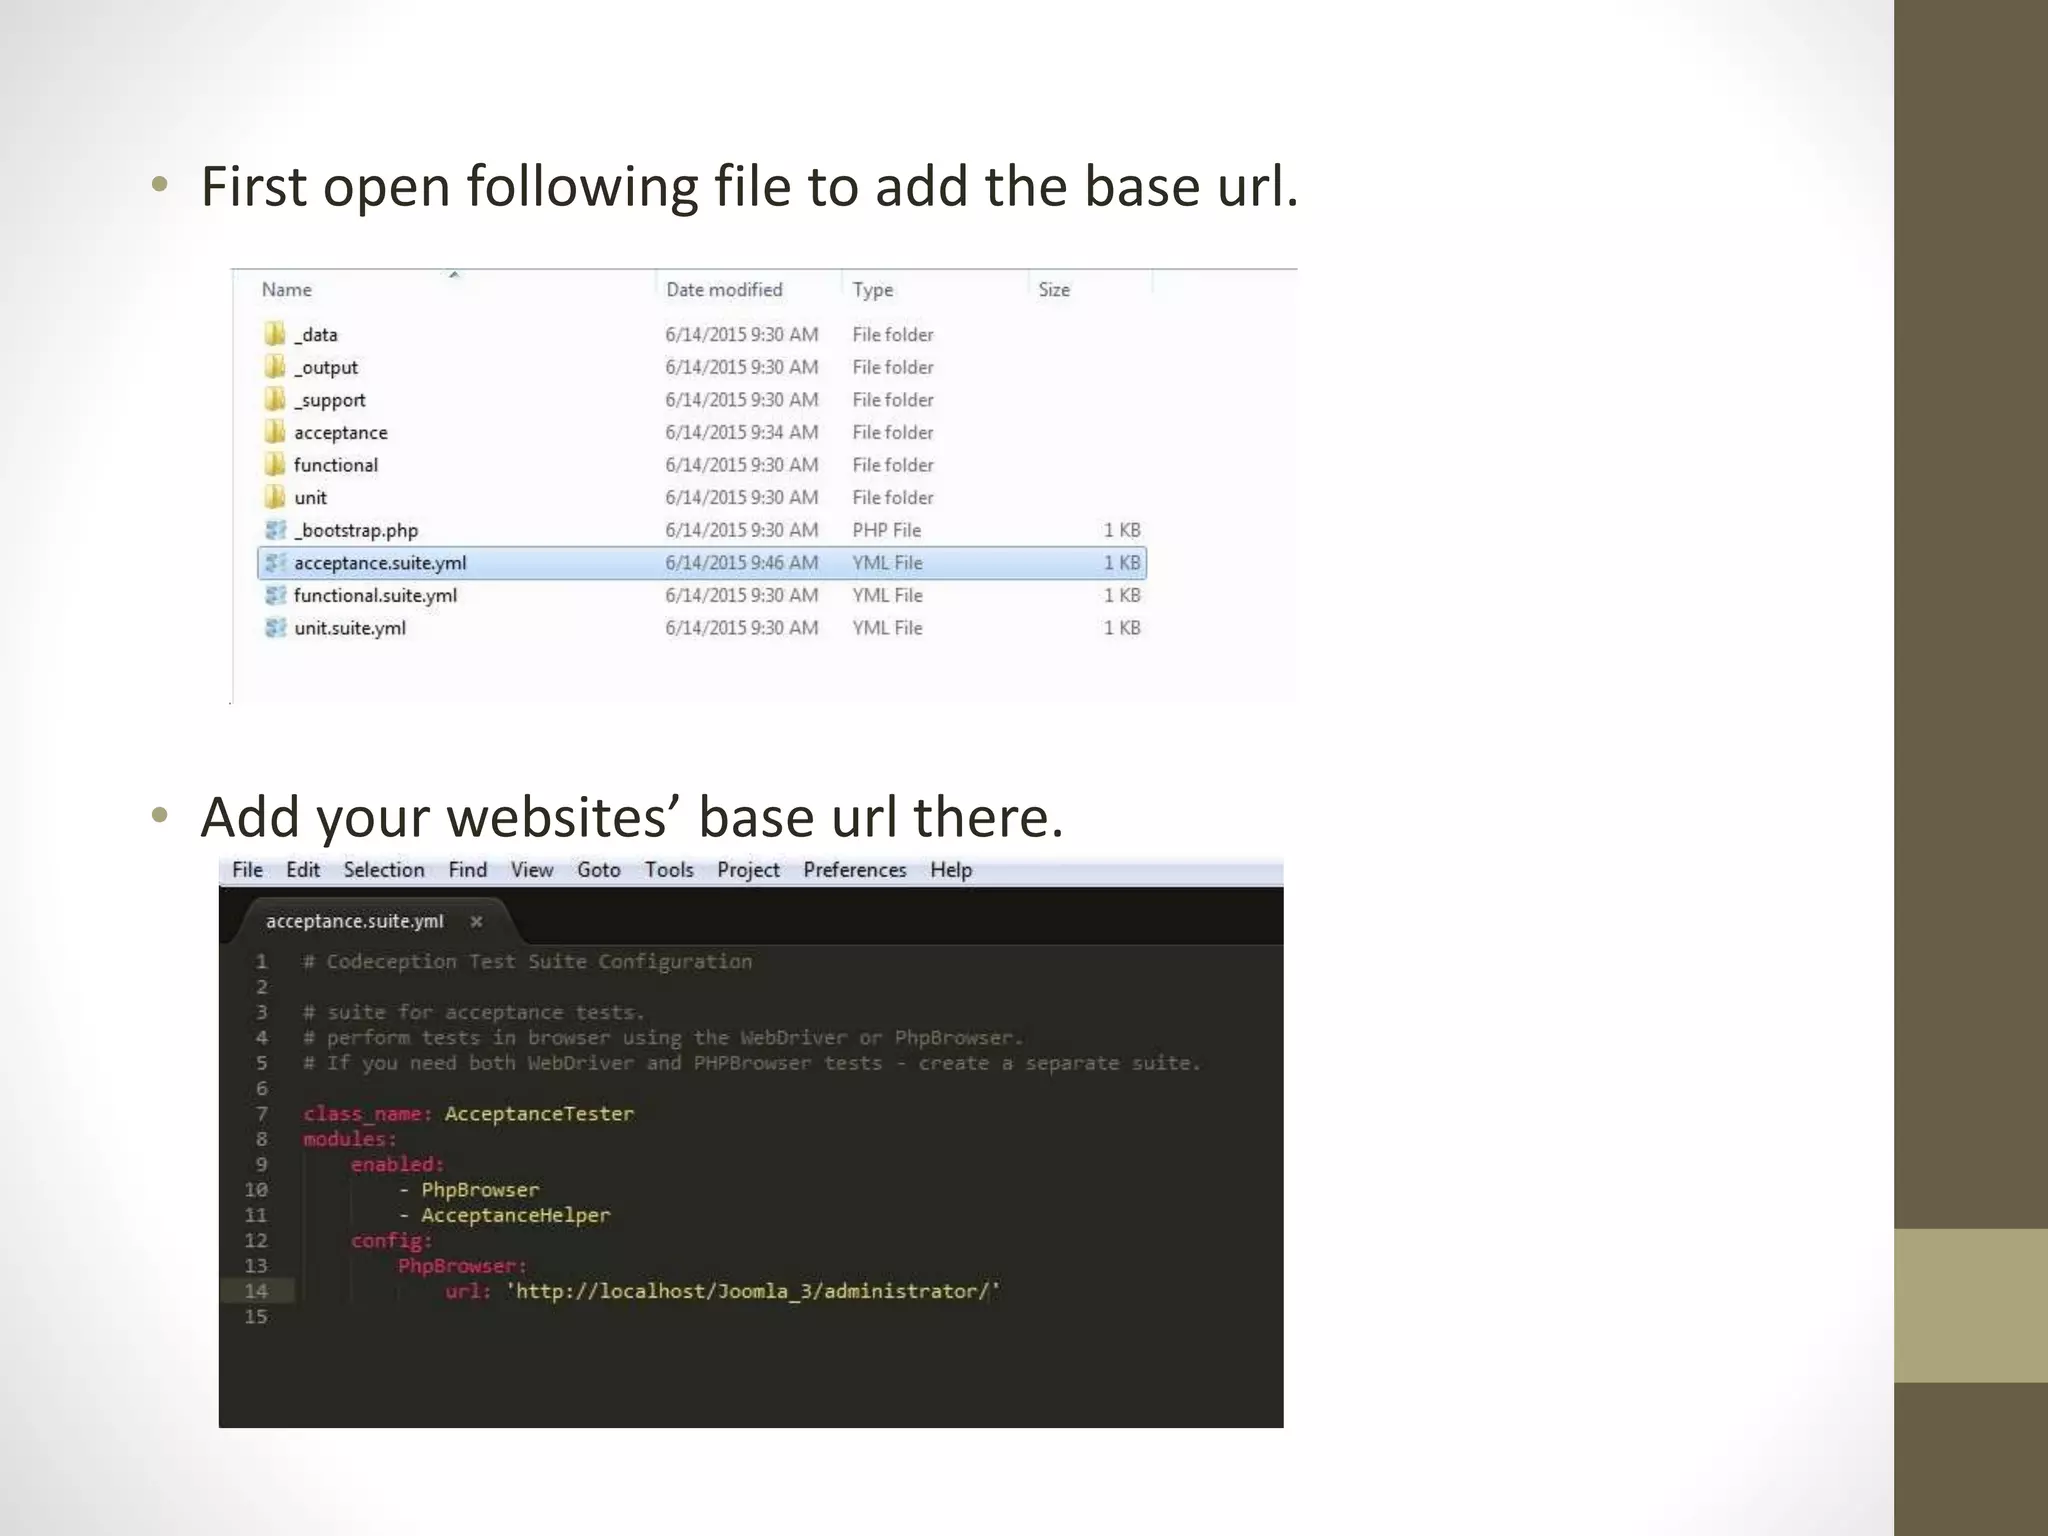
Task: Switch to the acceptance.suite.yml tab
Action: click(354, 922)
